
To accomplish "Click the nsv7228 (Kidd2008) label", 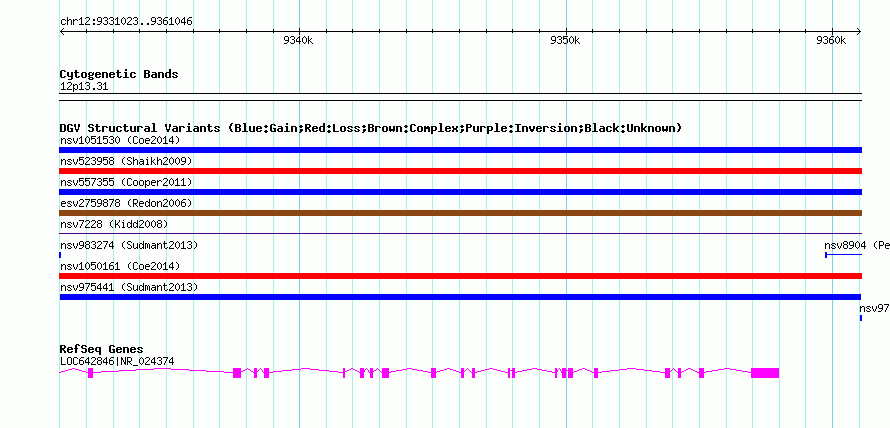I will point(114,224).
